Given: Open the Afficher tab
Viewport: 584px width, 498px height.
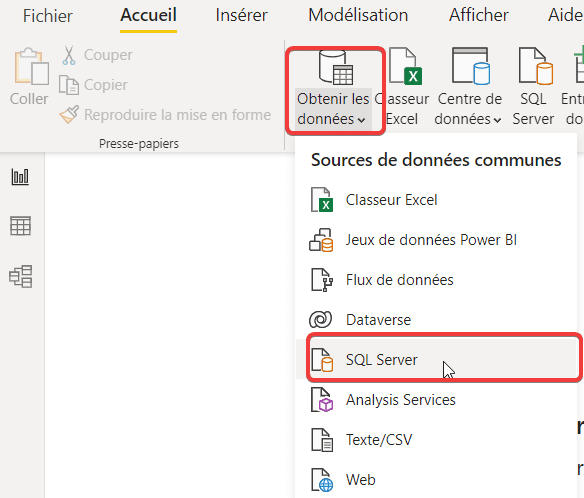Looking at the screenshot, I should pos(479,15).
